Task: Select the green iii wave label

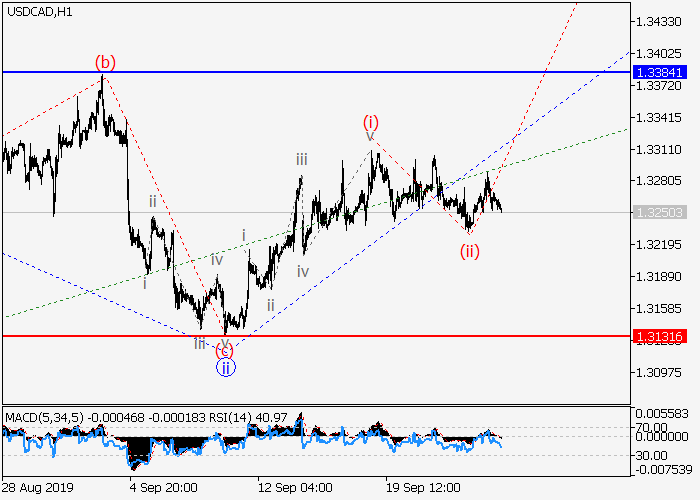Action: point(301,159)
